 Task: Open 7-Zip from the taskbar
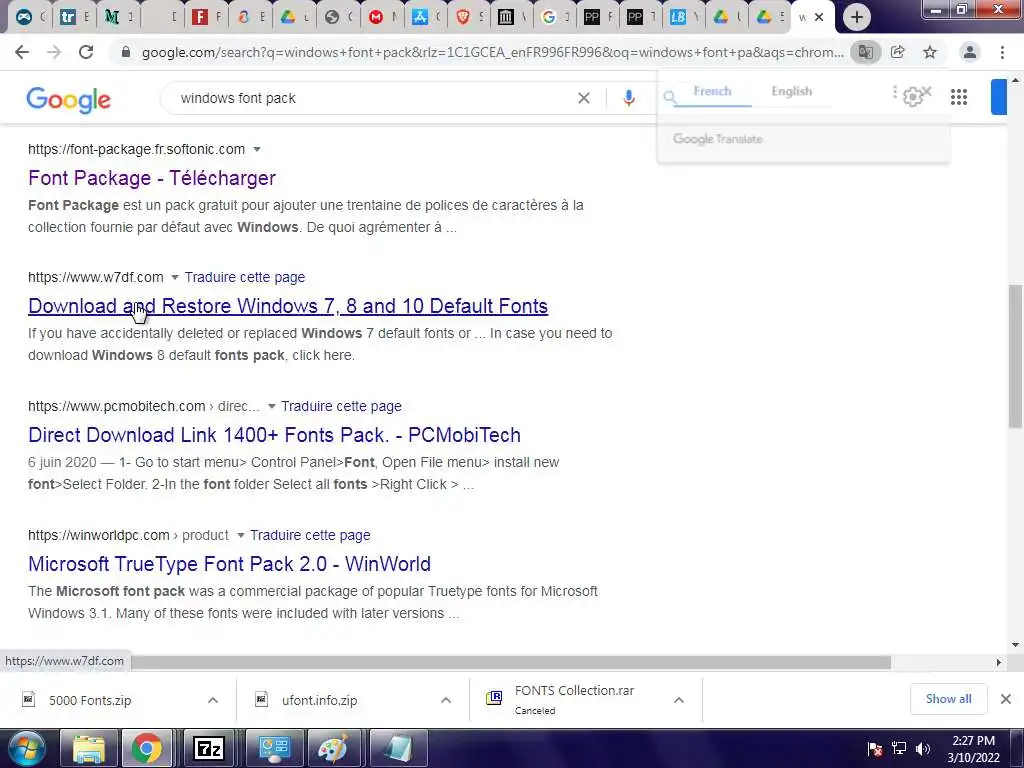click(209, 748)
